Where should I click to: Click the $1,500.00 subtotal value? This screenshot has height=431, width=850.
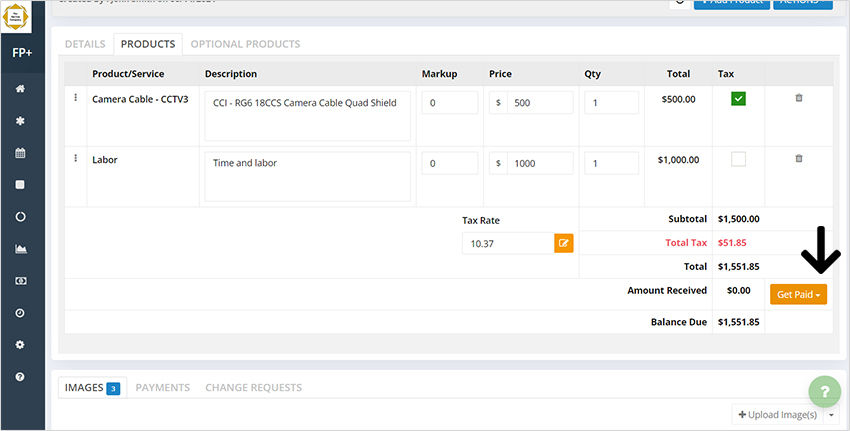tap(738, 219)
